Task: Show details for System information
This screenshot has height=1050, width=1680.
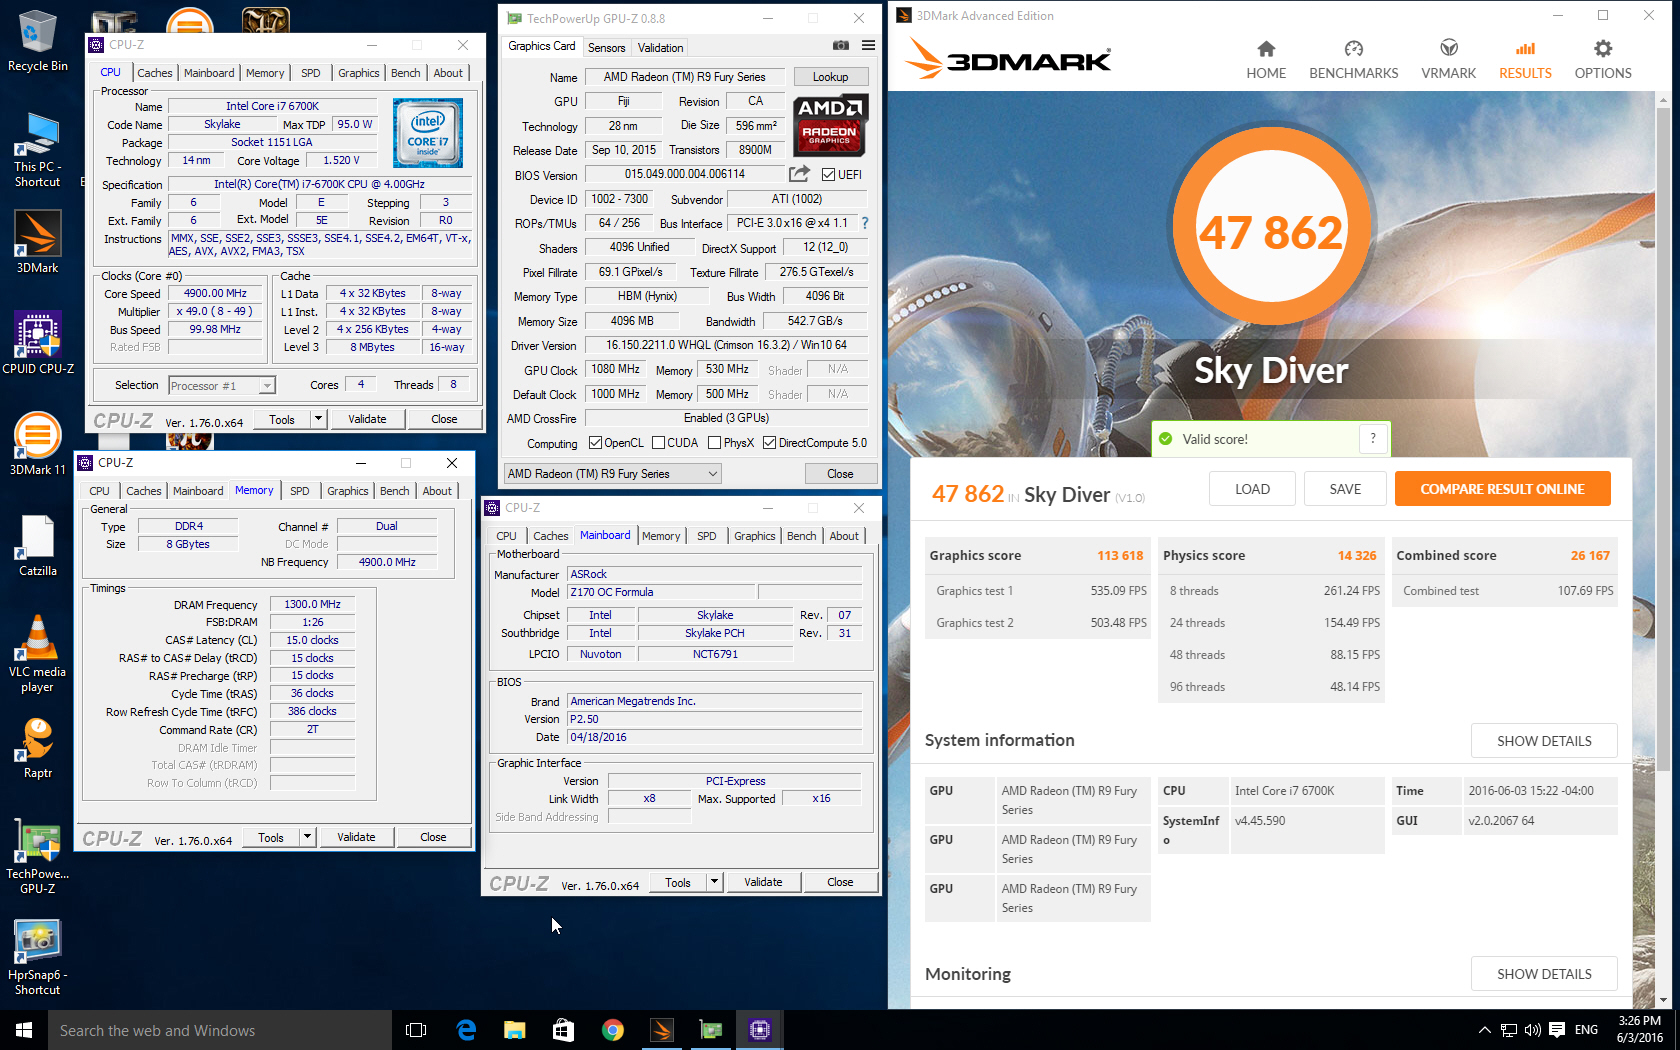Action: tap(1544, 741)
